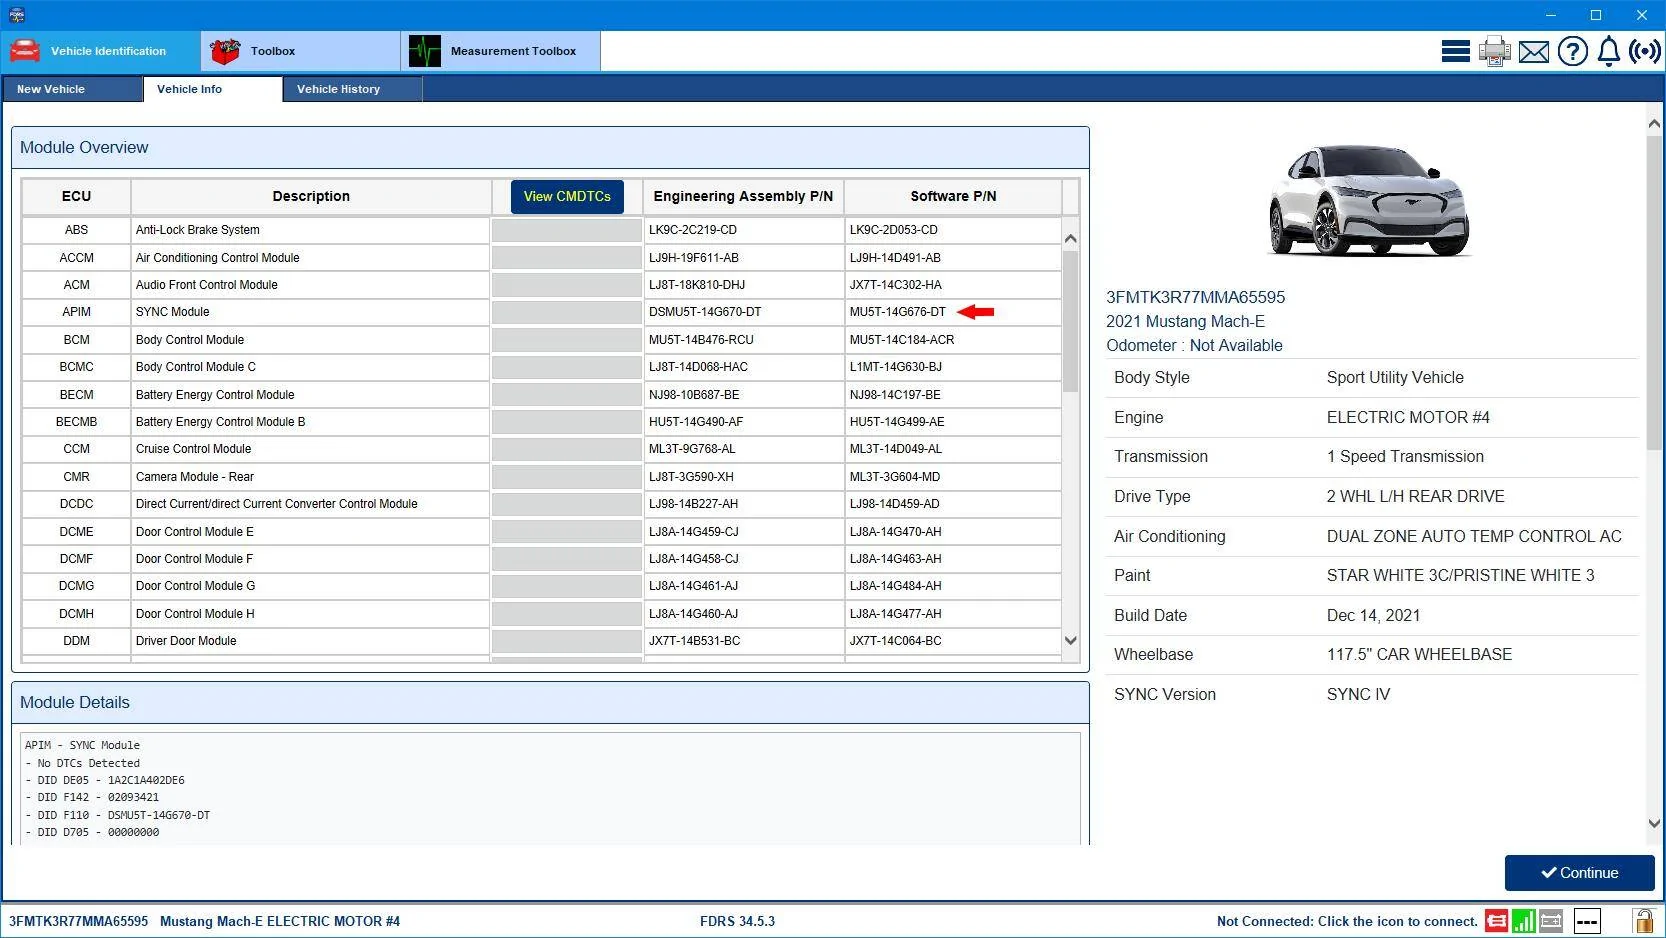The height and width of the screenshot is (938, 1666).
Task: Click FDRS 34.5.3 version text
Action: pyautogui.click(x=737, y=921)
